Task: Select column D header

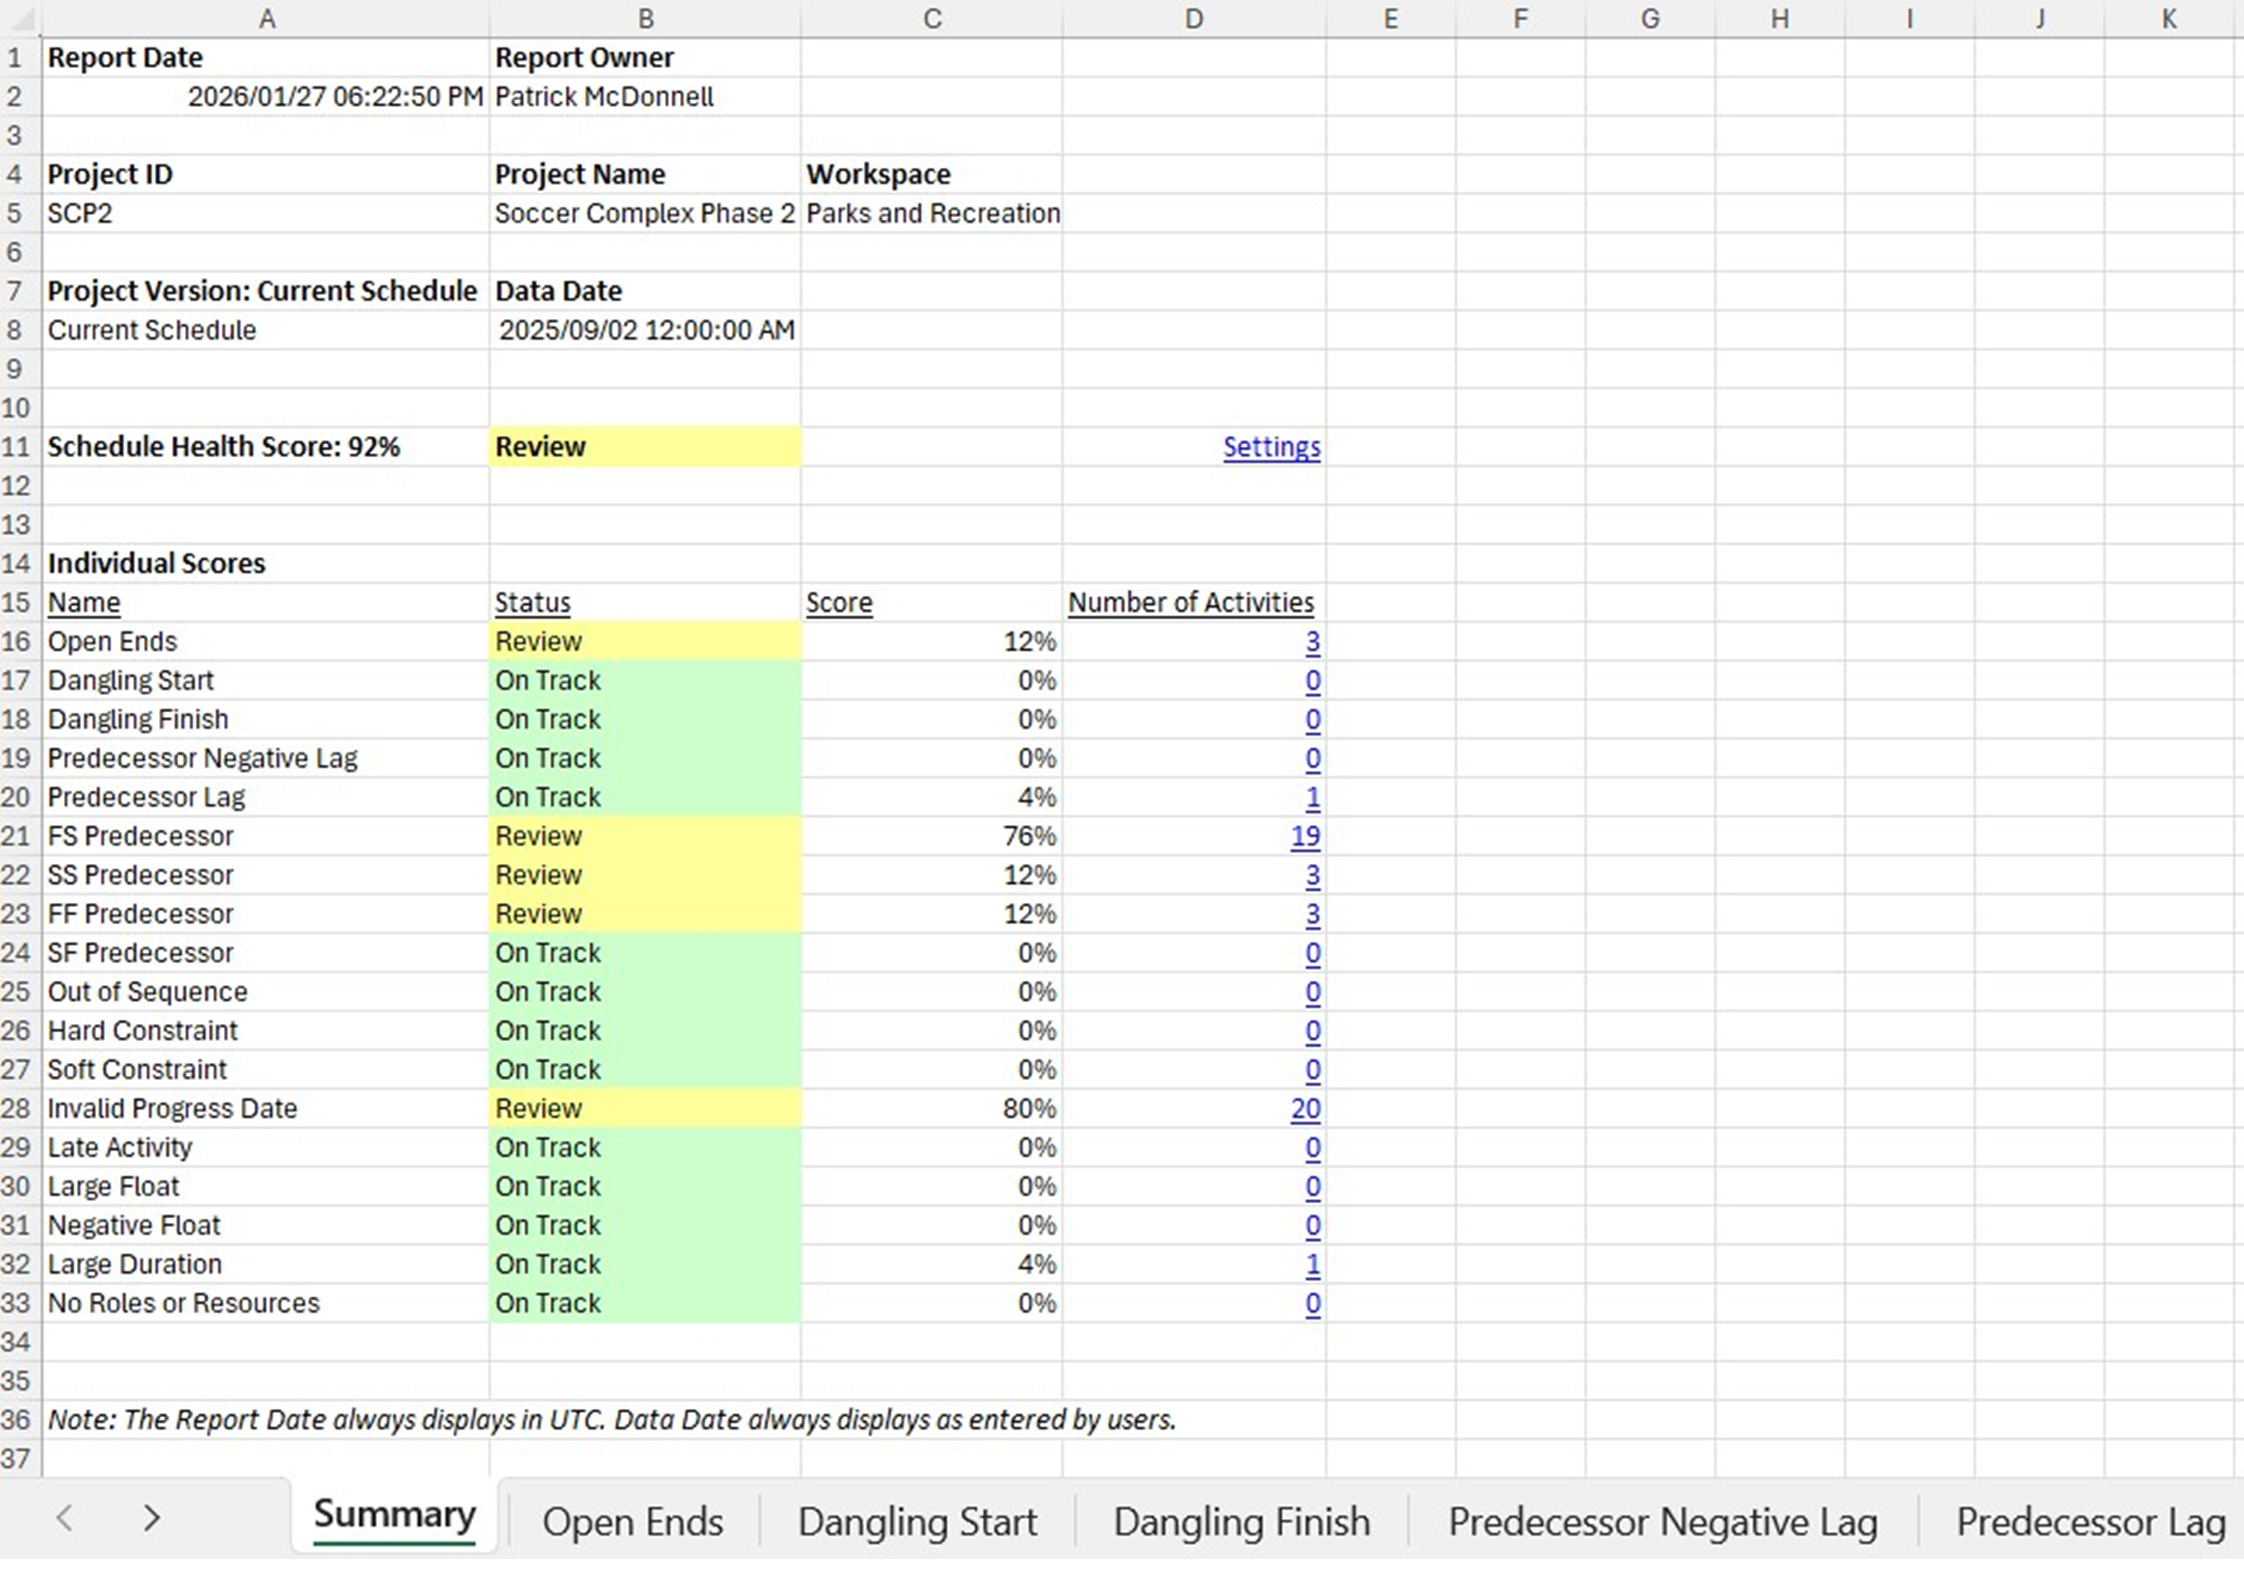Action: [1193, 18]
